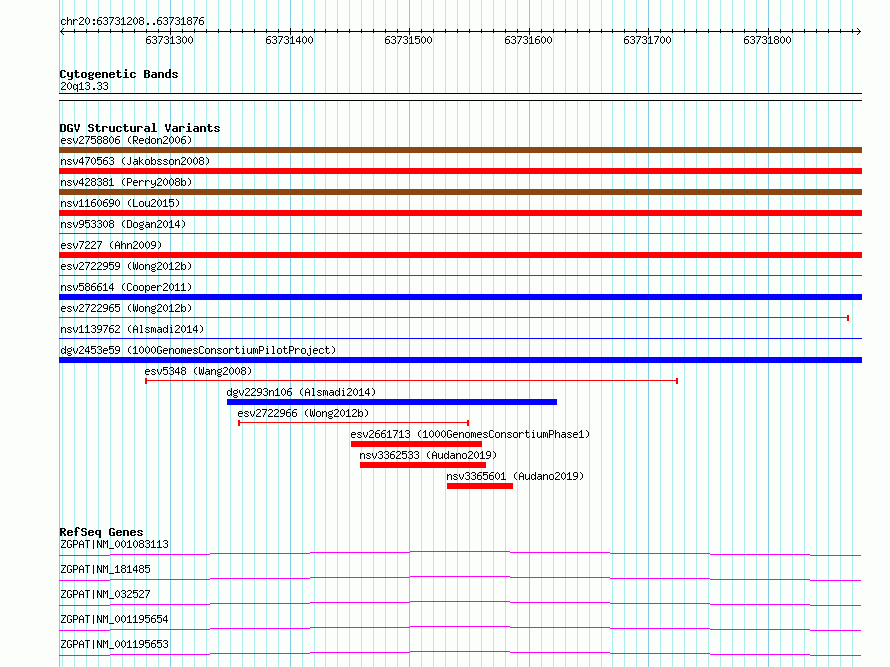Select the blue nsv586614 variant bar
This screenshot has width=890, height=667.
460,297
